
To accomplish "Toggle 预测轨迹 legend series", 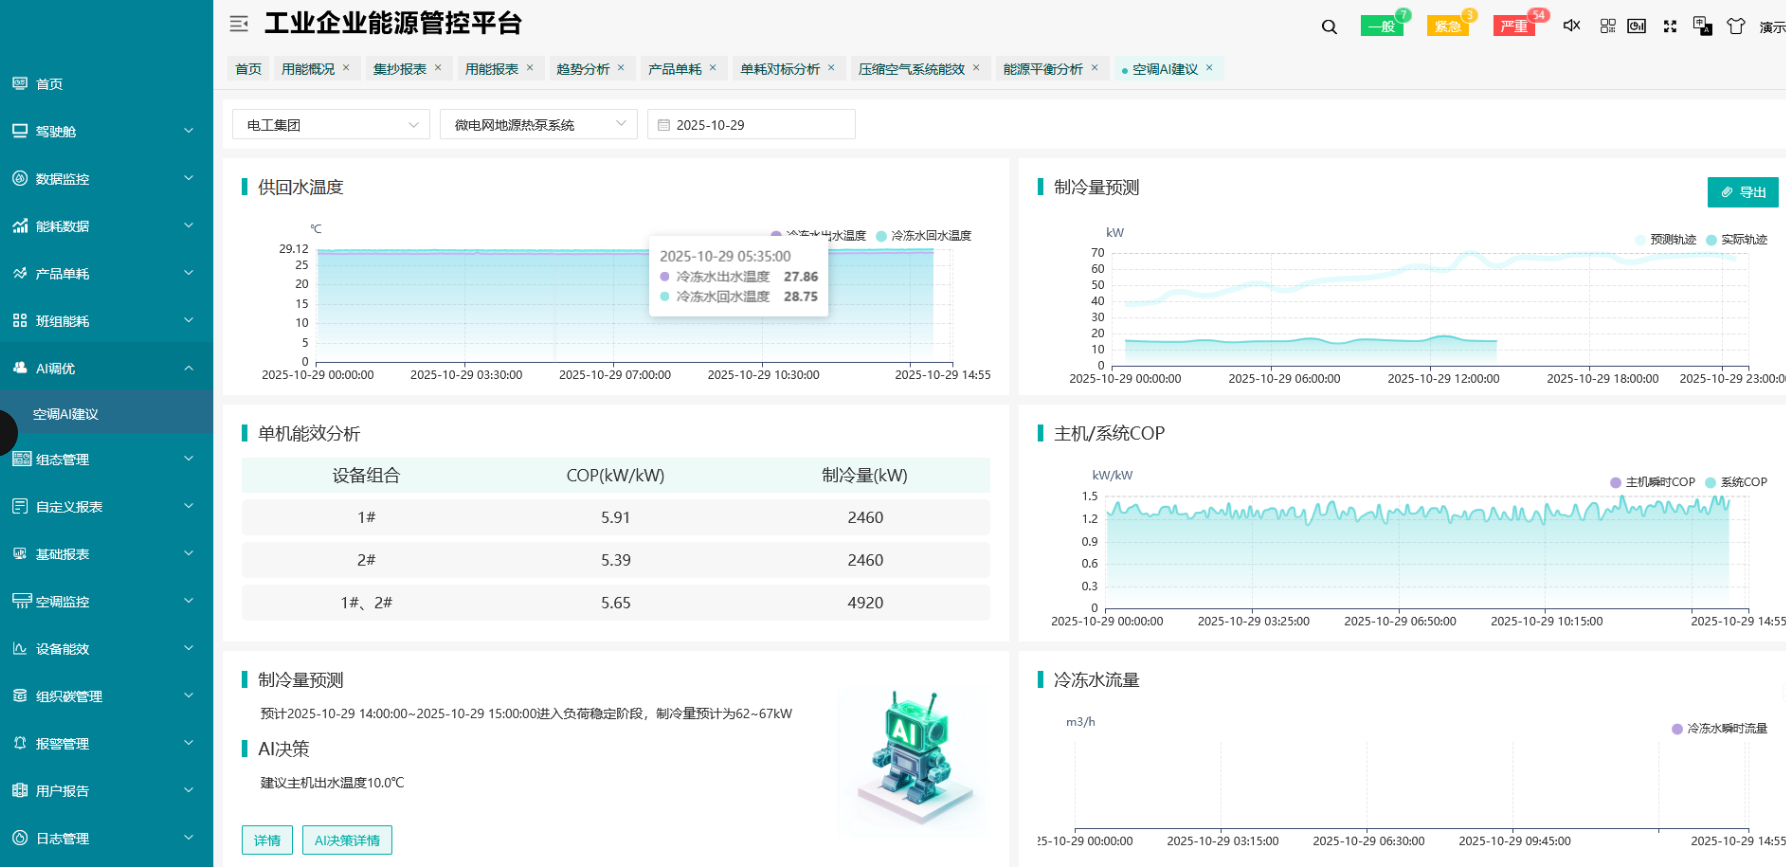I will coord(1666,240).
